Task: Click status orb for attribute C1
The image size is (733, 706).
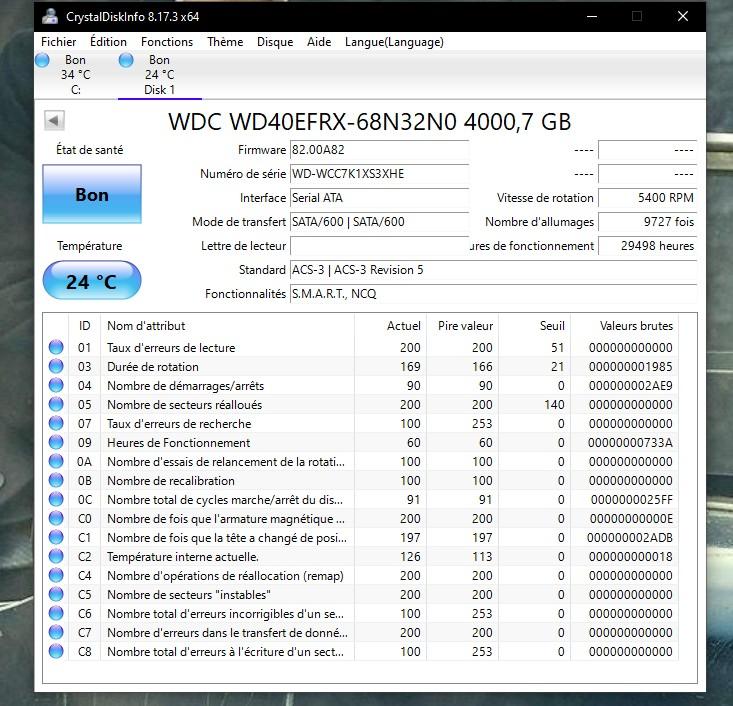Action: [56, 537]
